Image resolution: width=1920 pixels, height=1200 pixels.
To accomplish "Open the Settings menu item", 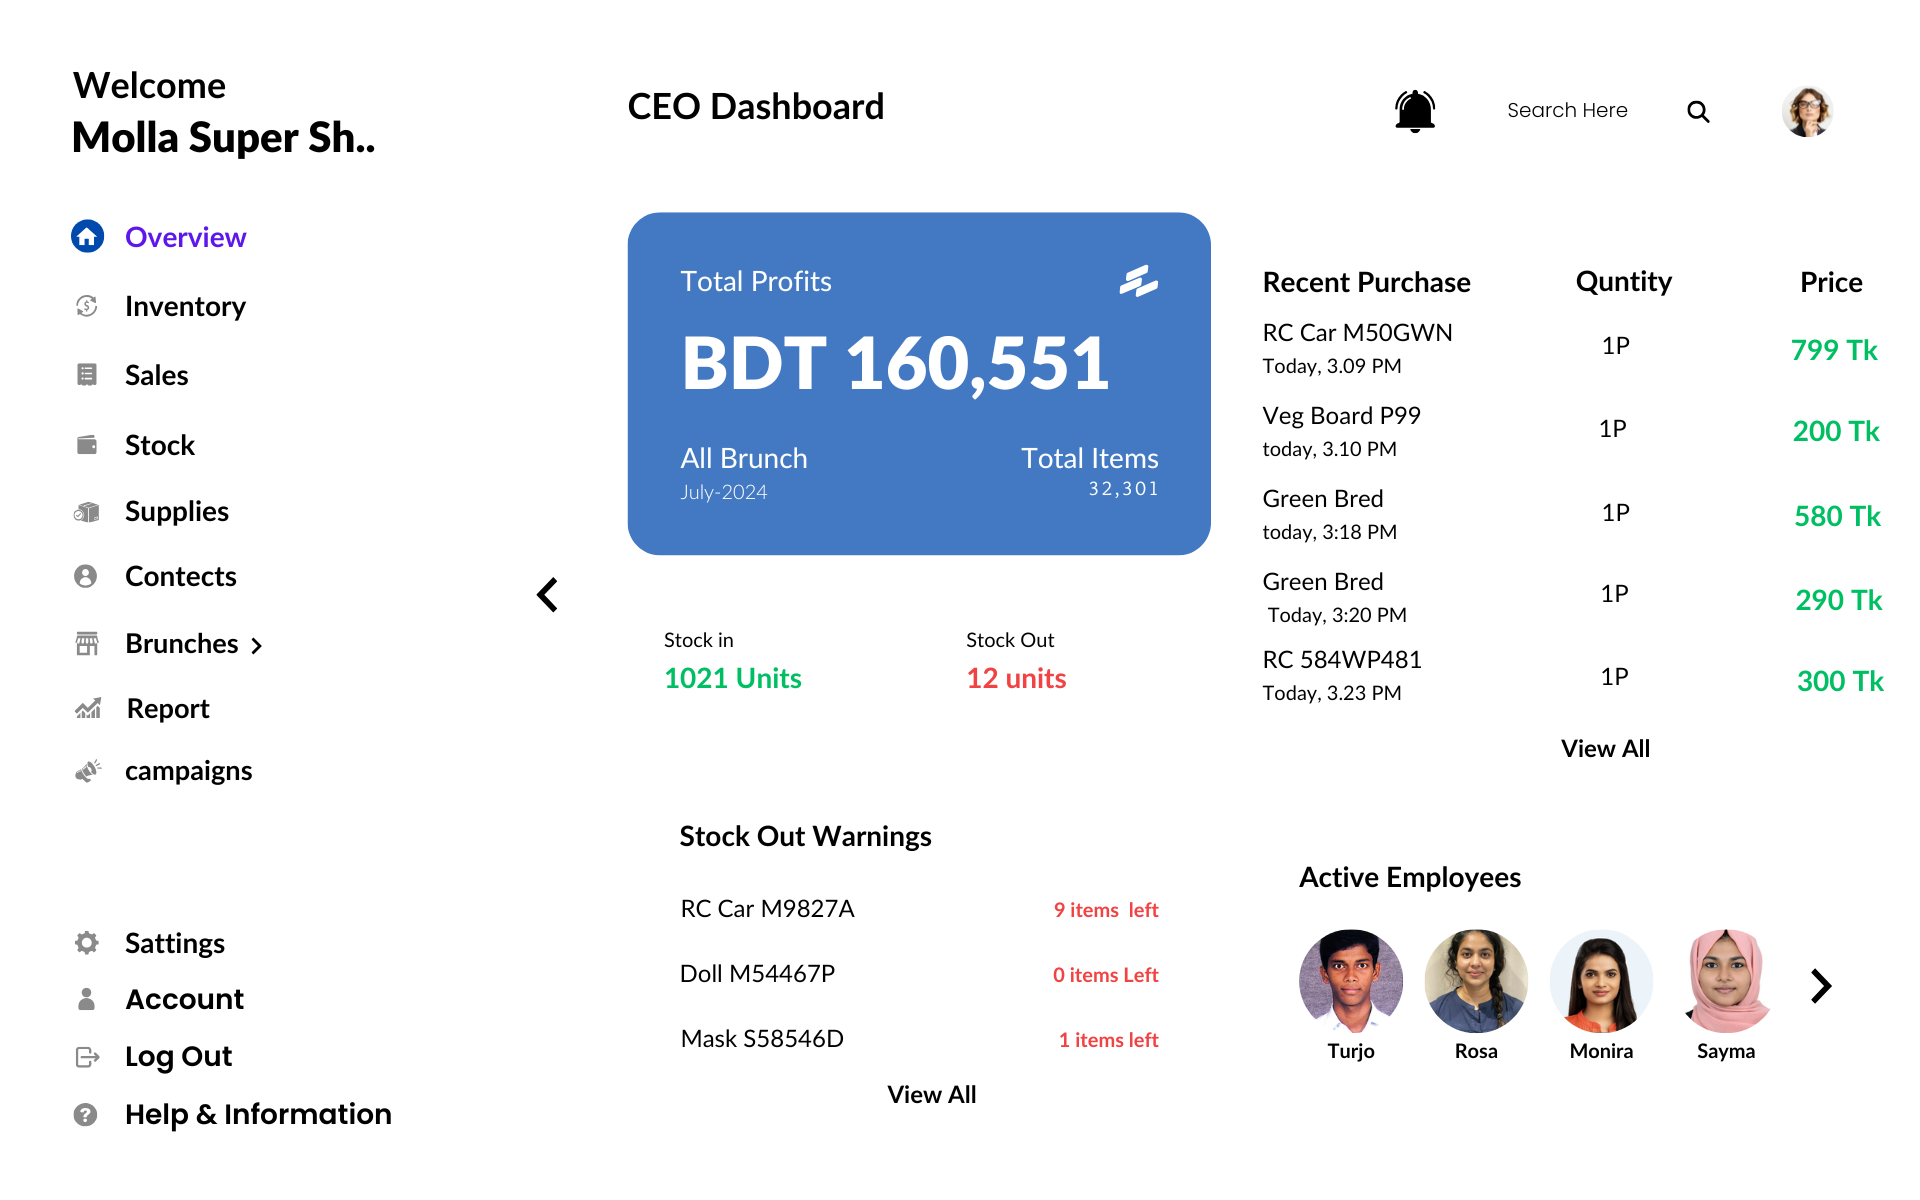I will click(171, 943).
